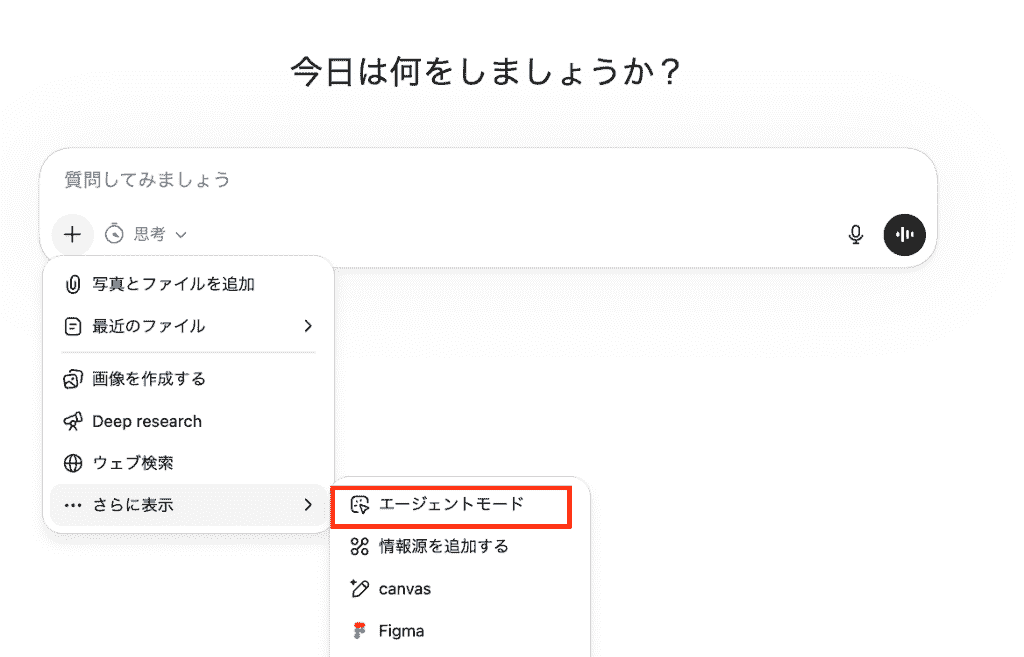Viewport: 1024px width, 657px height.
Task: Click the globe icon for ウェブ検索
Action: pos(72,463)
